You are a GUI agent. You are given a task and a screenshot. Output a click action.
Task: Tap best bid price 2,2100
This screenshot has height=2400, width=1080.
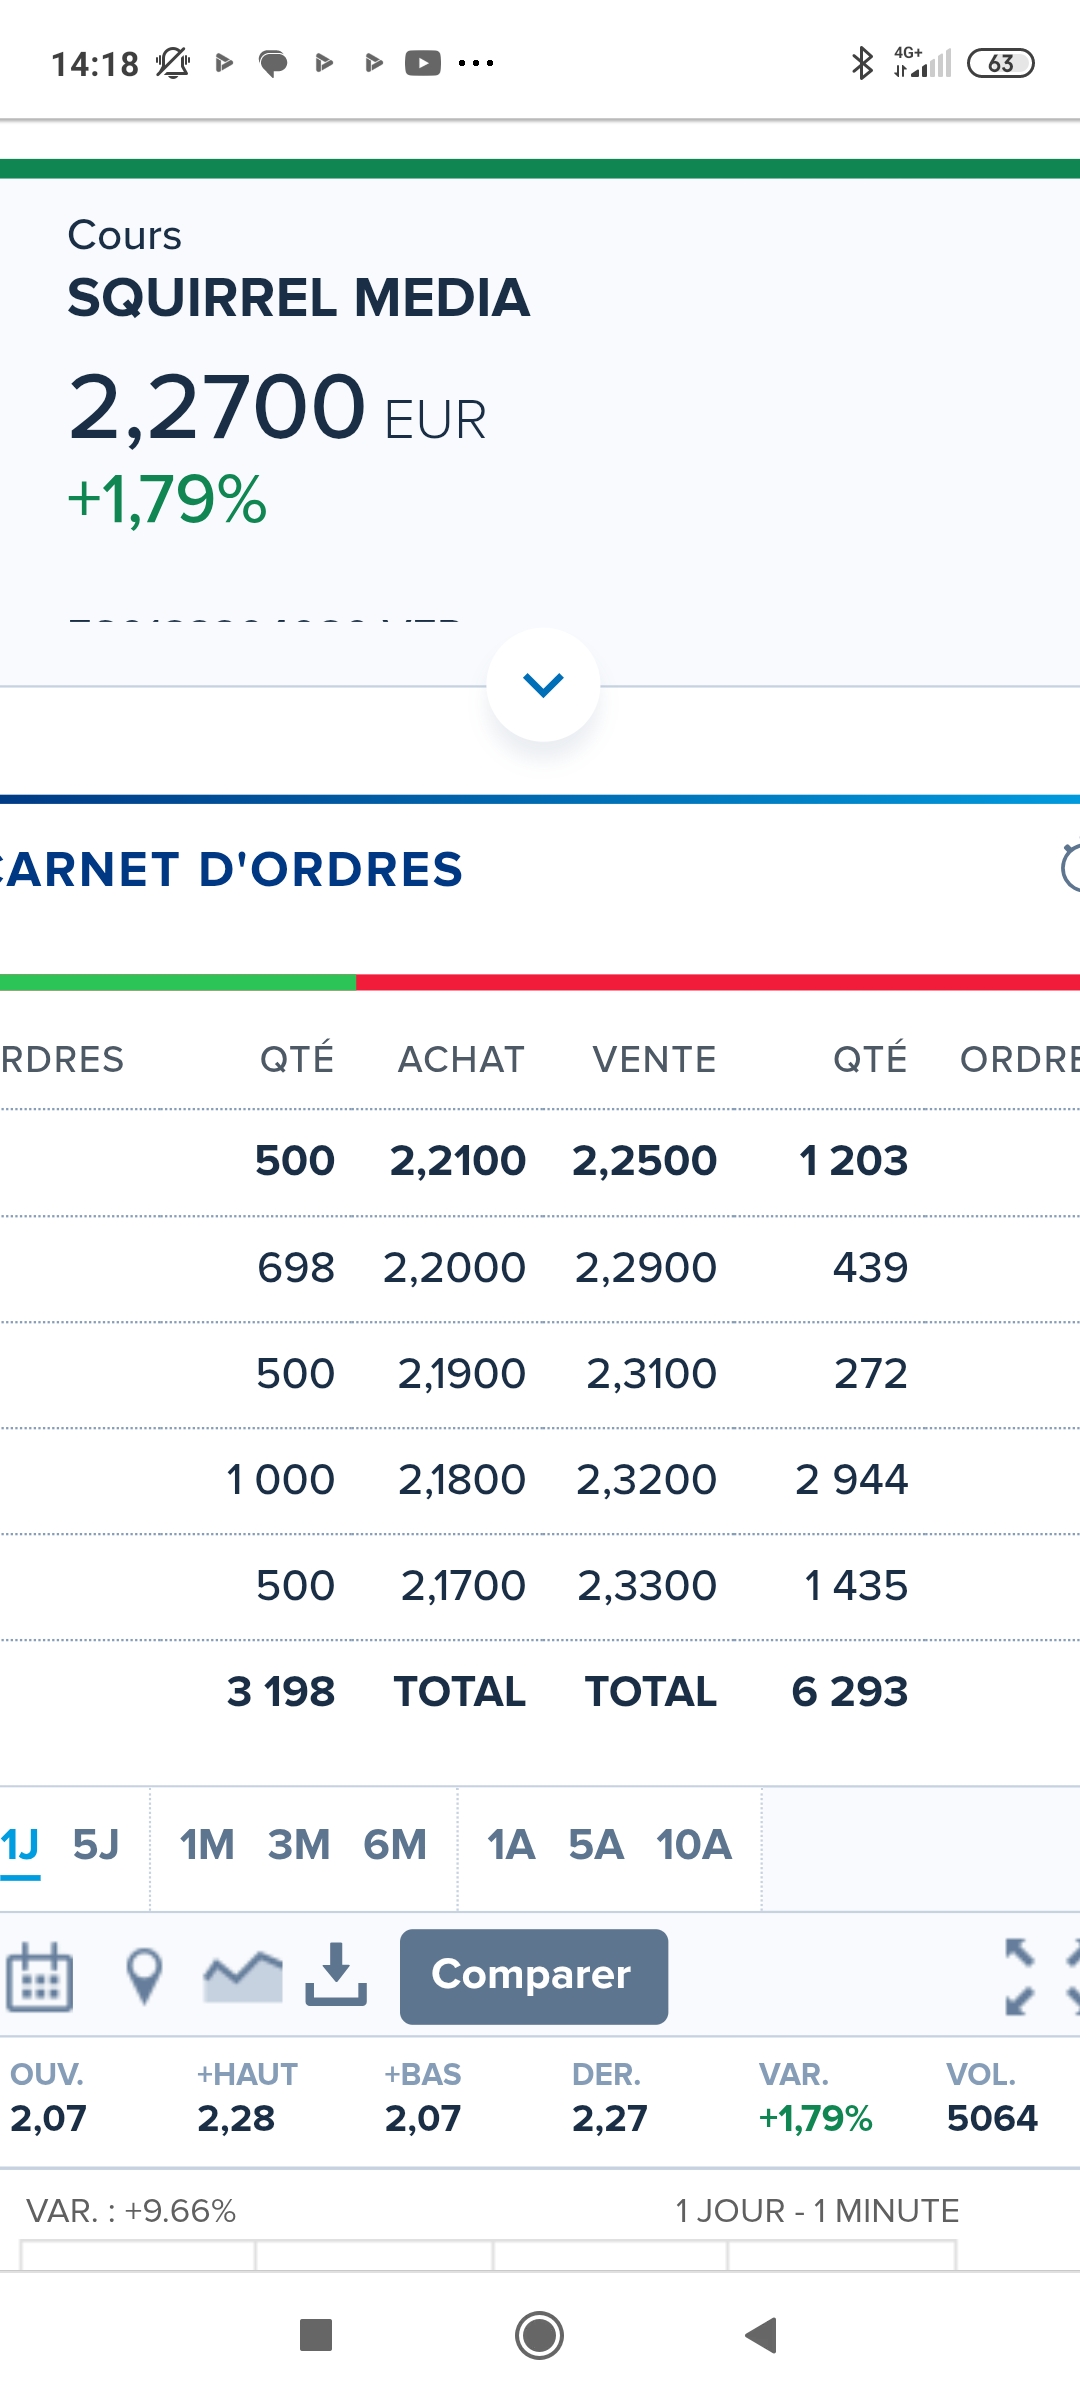tap(458, 1161)
